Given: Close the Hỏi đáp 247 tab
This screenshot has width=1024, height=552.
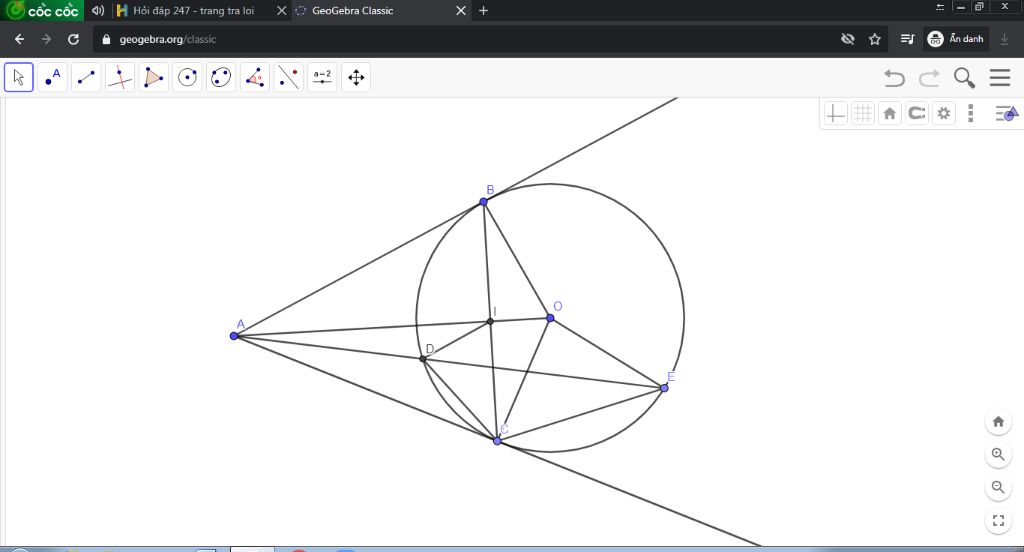Looking at the screenshot, I should 281,11.
